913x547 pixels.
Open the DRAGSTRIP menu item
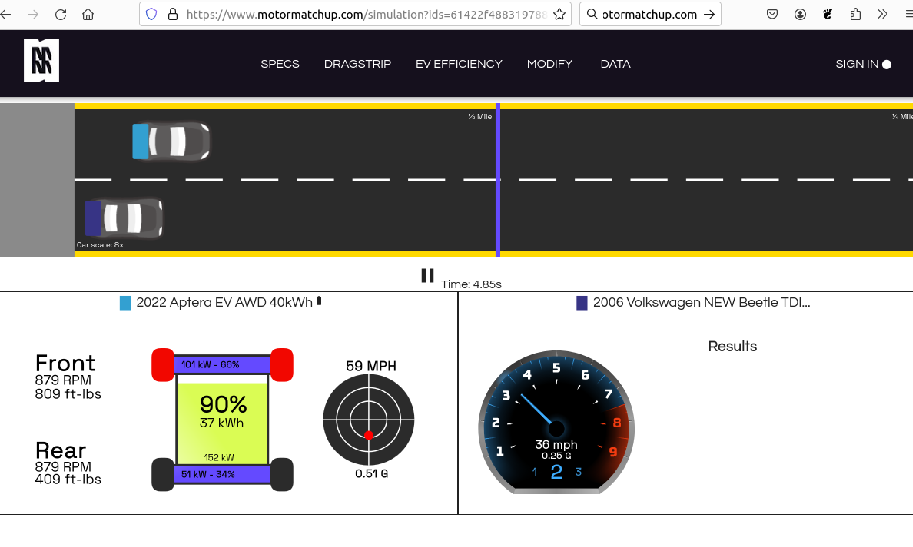[357, 64]
